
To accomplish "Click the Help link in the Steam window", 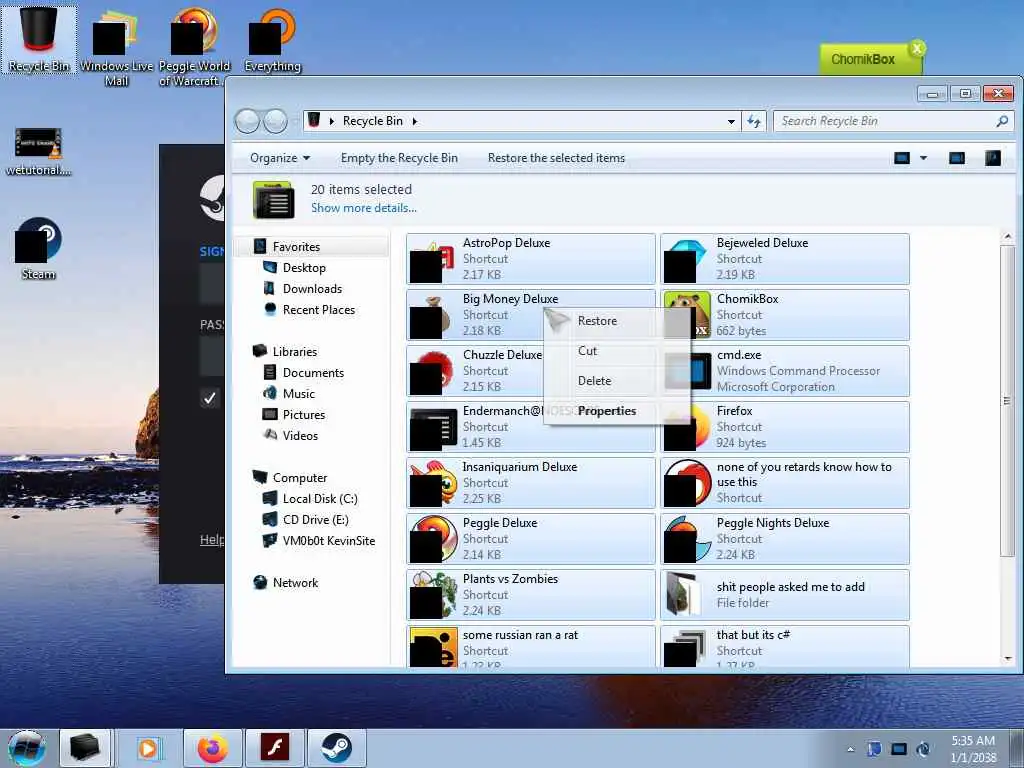I will tap(212, 539).
